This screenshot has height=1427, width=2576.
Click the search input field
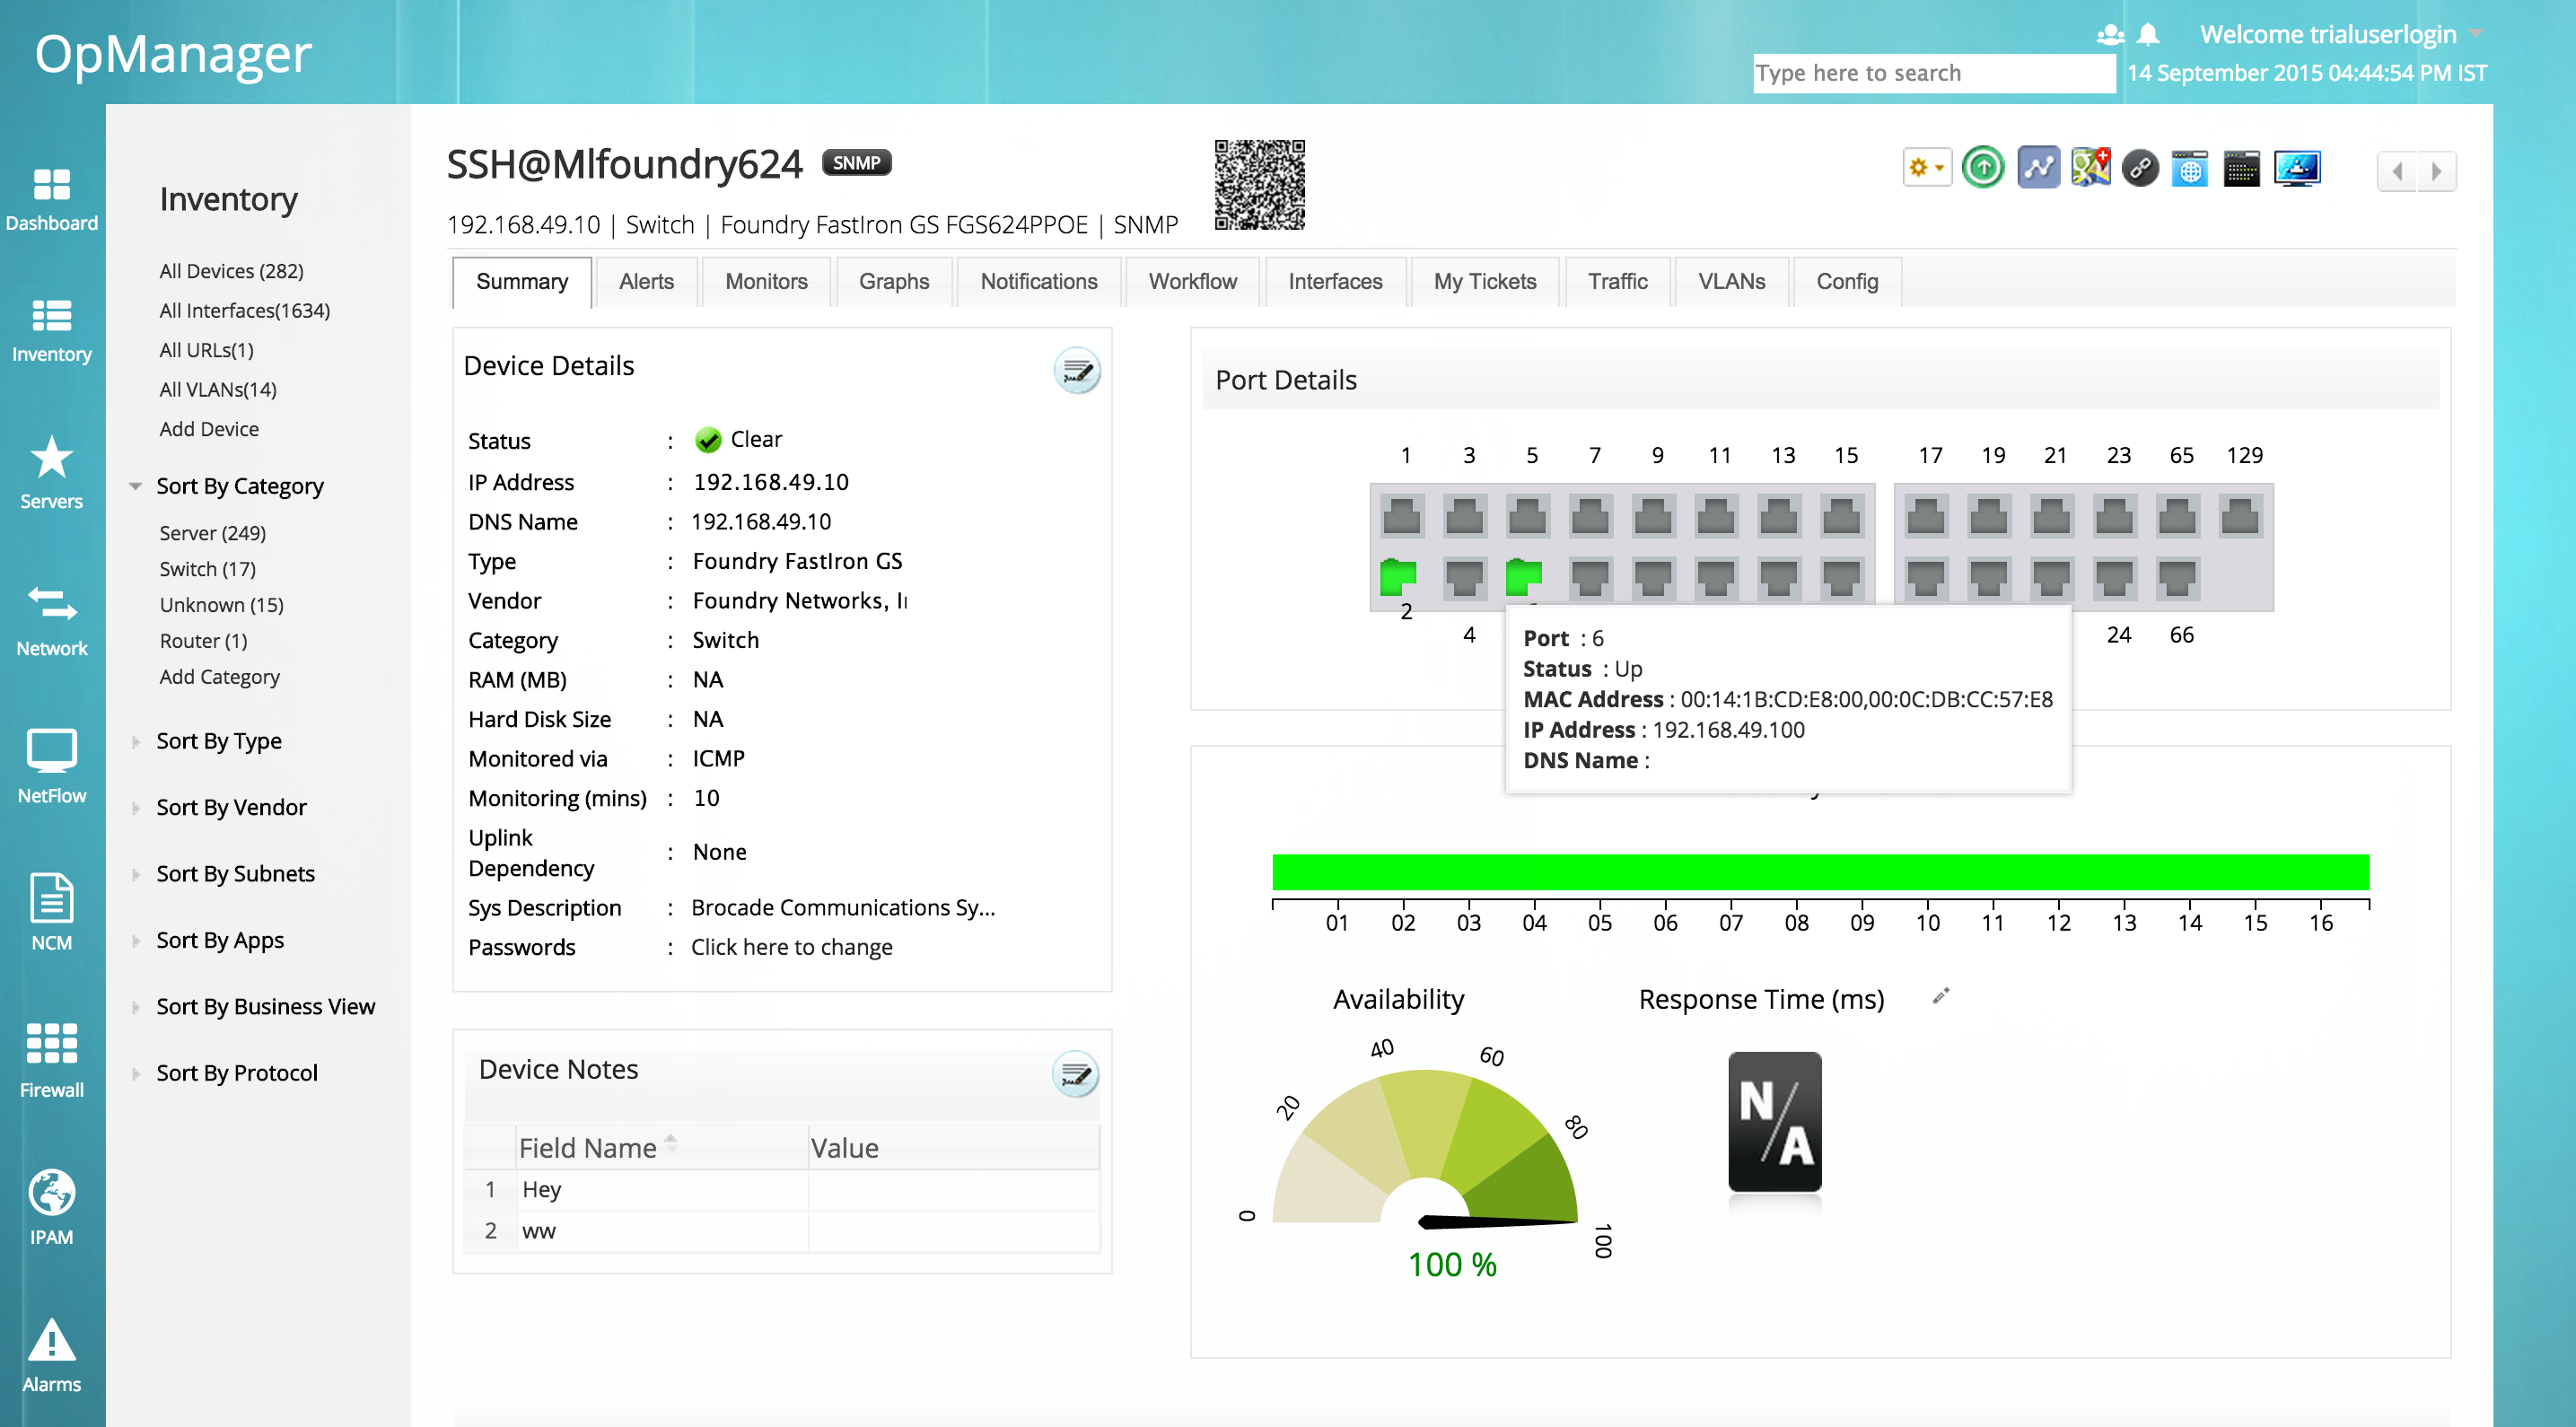pyautogui.click(x=1933, y=72)
